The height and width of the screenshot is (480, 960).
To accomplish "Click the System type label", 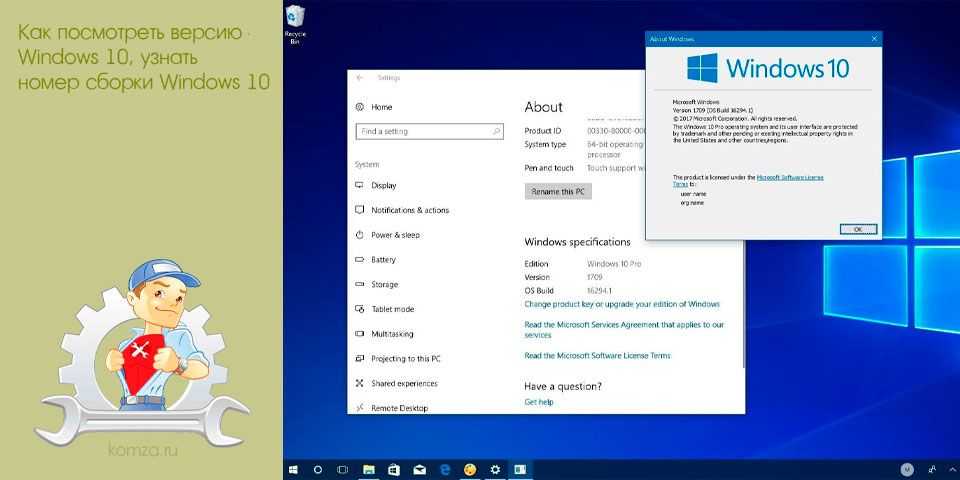I will coord(545,144).
